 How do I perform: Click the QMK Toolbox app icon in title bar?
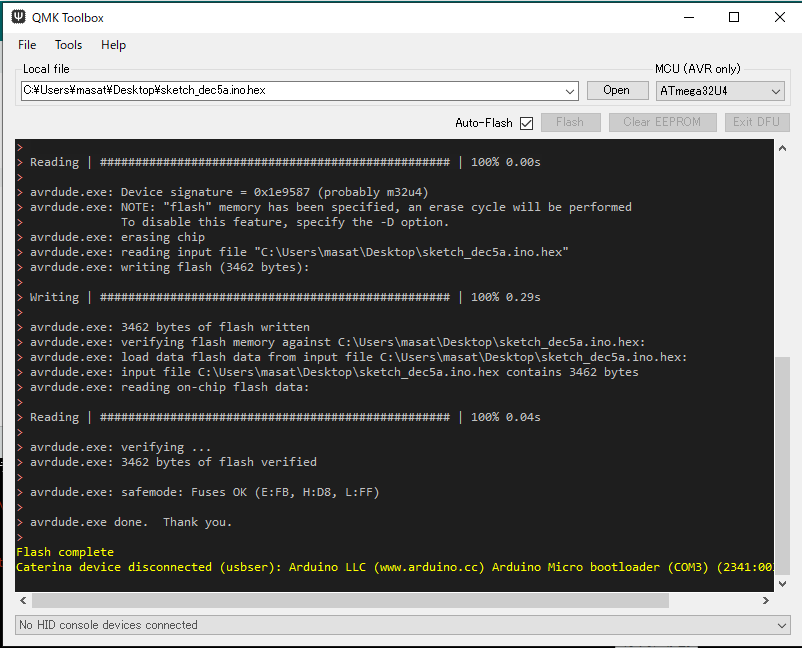[x=18, y=17]
